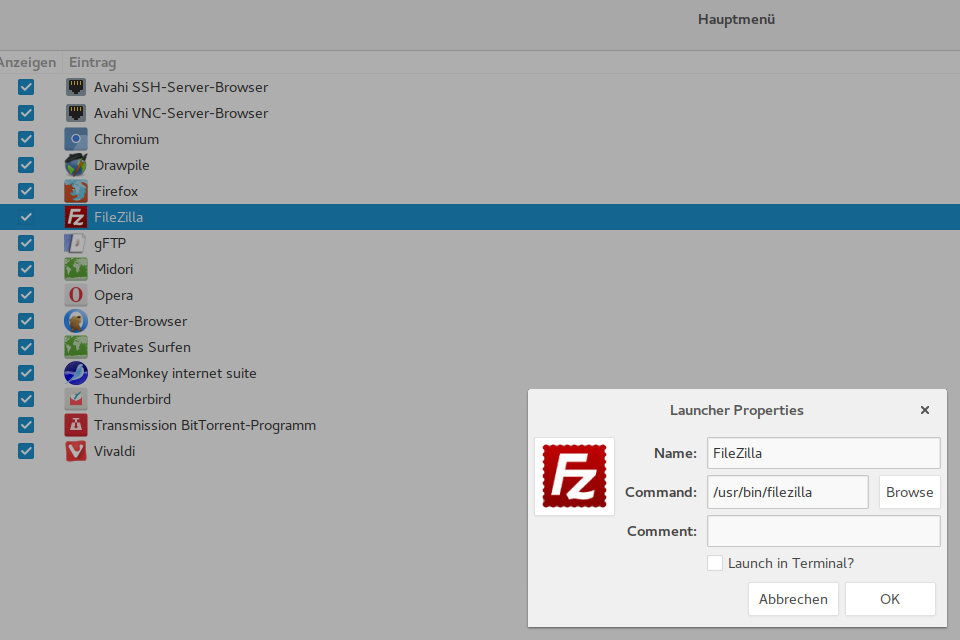
Task: Change launcher icon via large FileZilla image
Action: point(574,476)
